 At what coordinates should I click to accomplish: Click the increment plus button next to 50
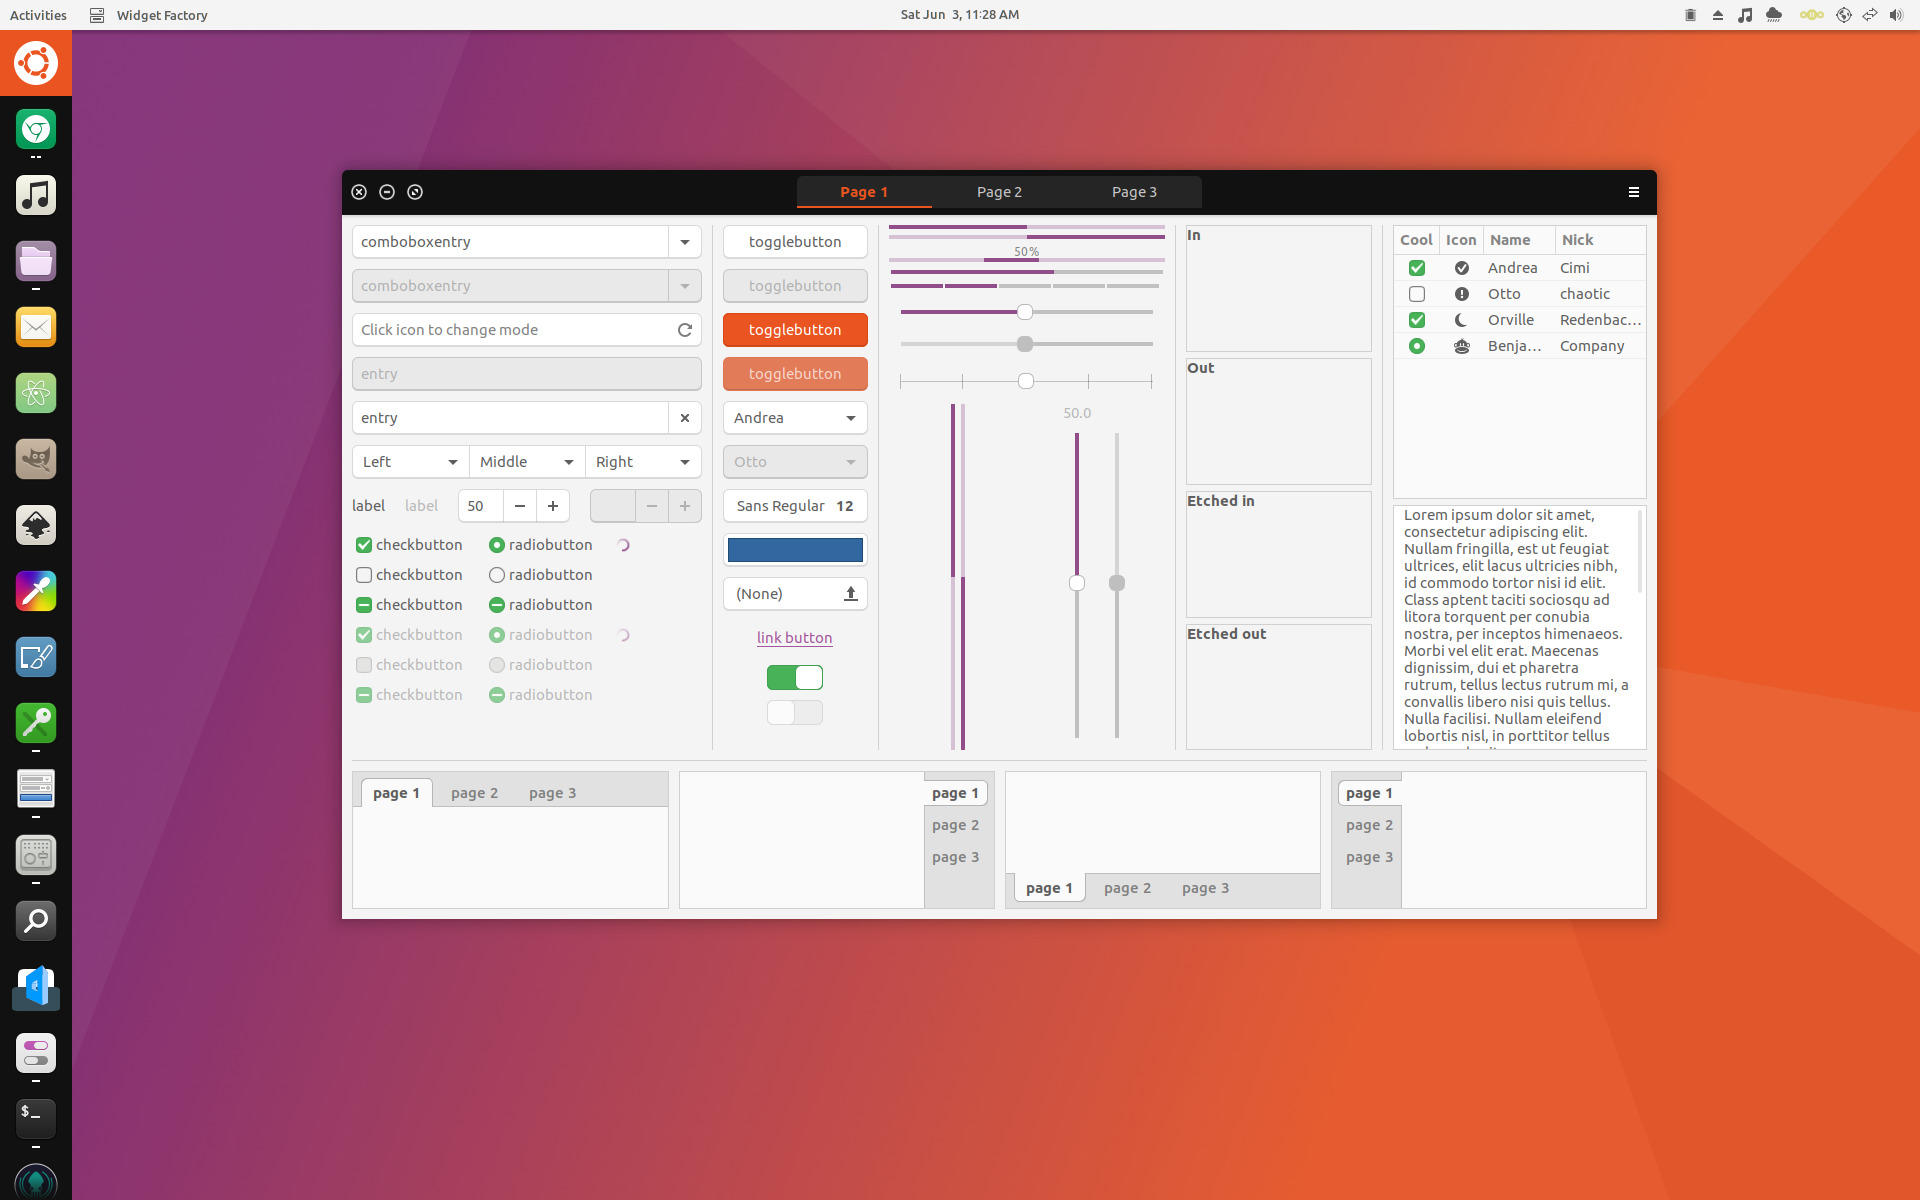point(552,505)
